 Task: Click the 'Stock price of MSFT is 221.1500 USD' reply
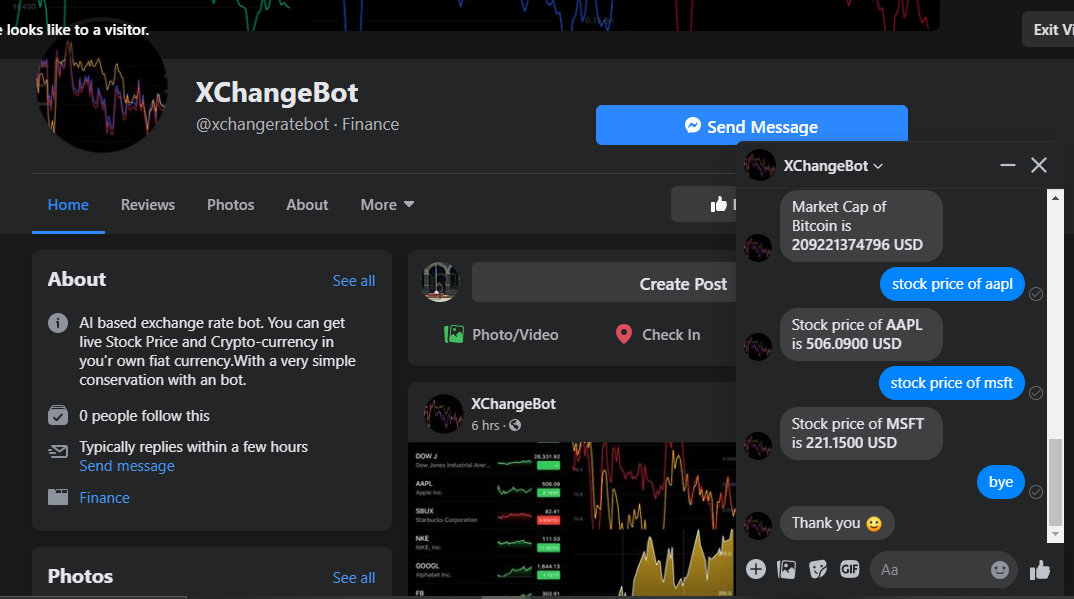pos(861,433)
